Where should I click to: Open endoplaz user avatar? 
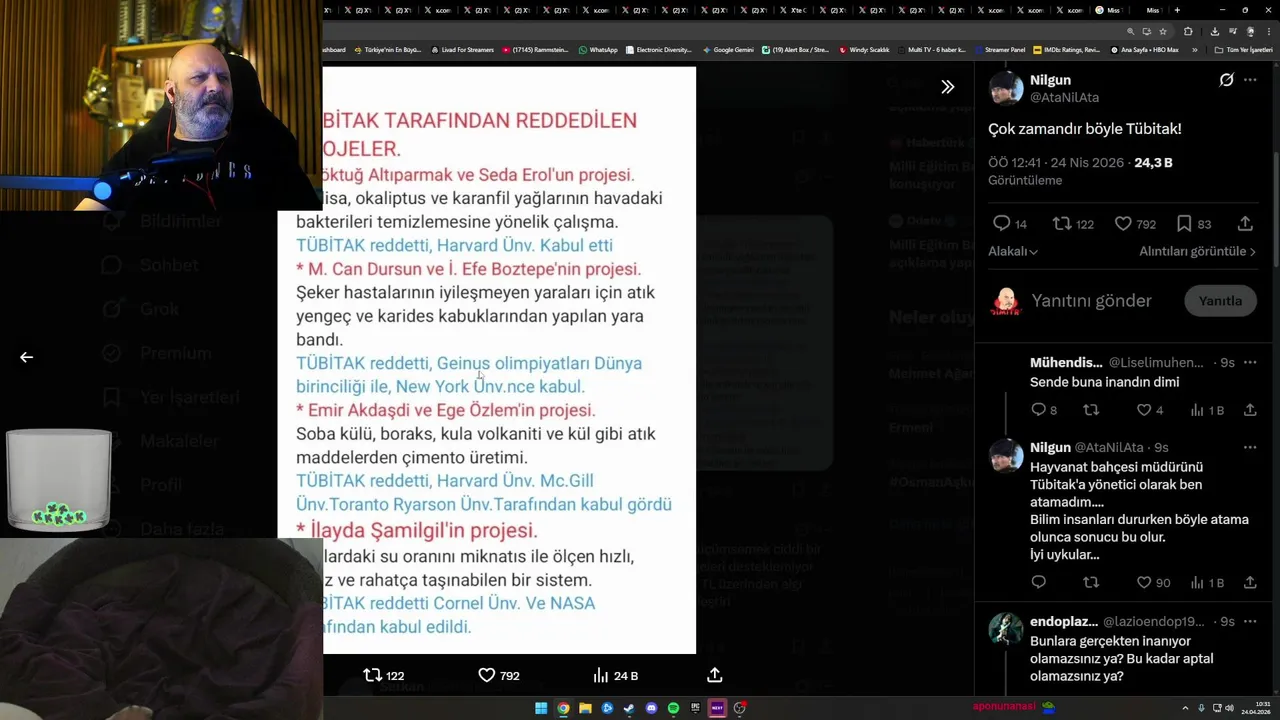[x=1005, y=629]
